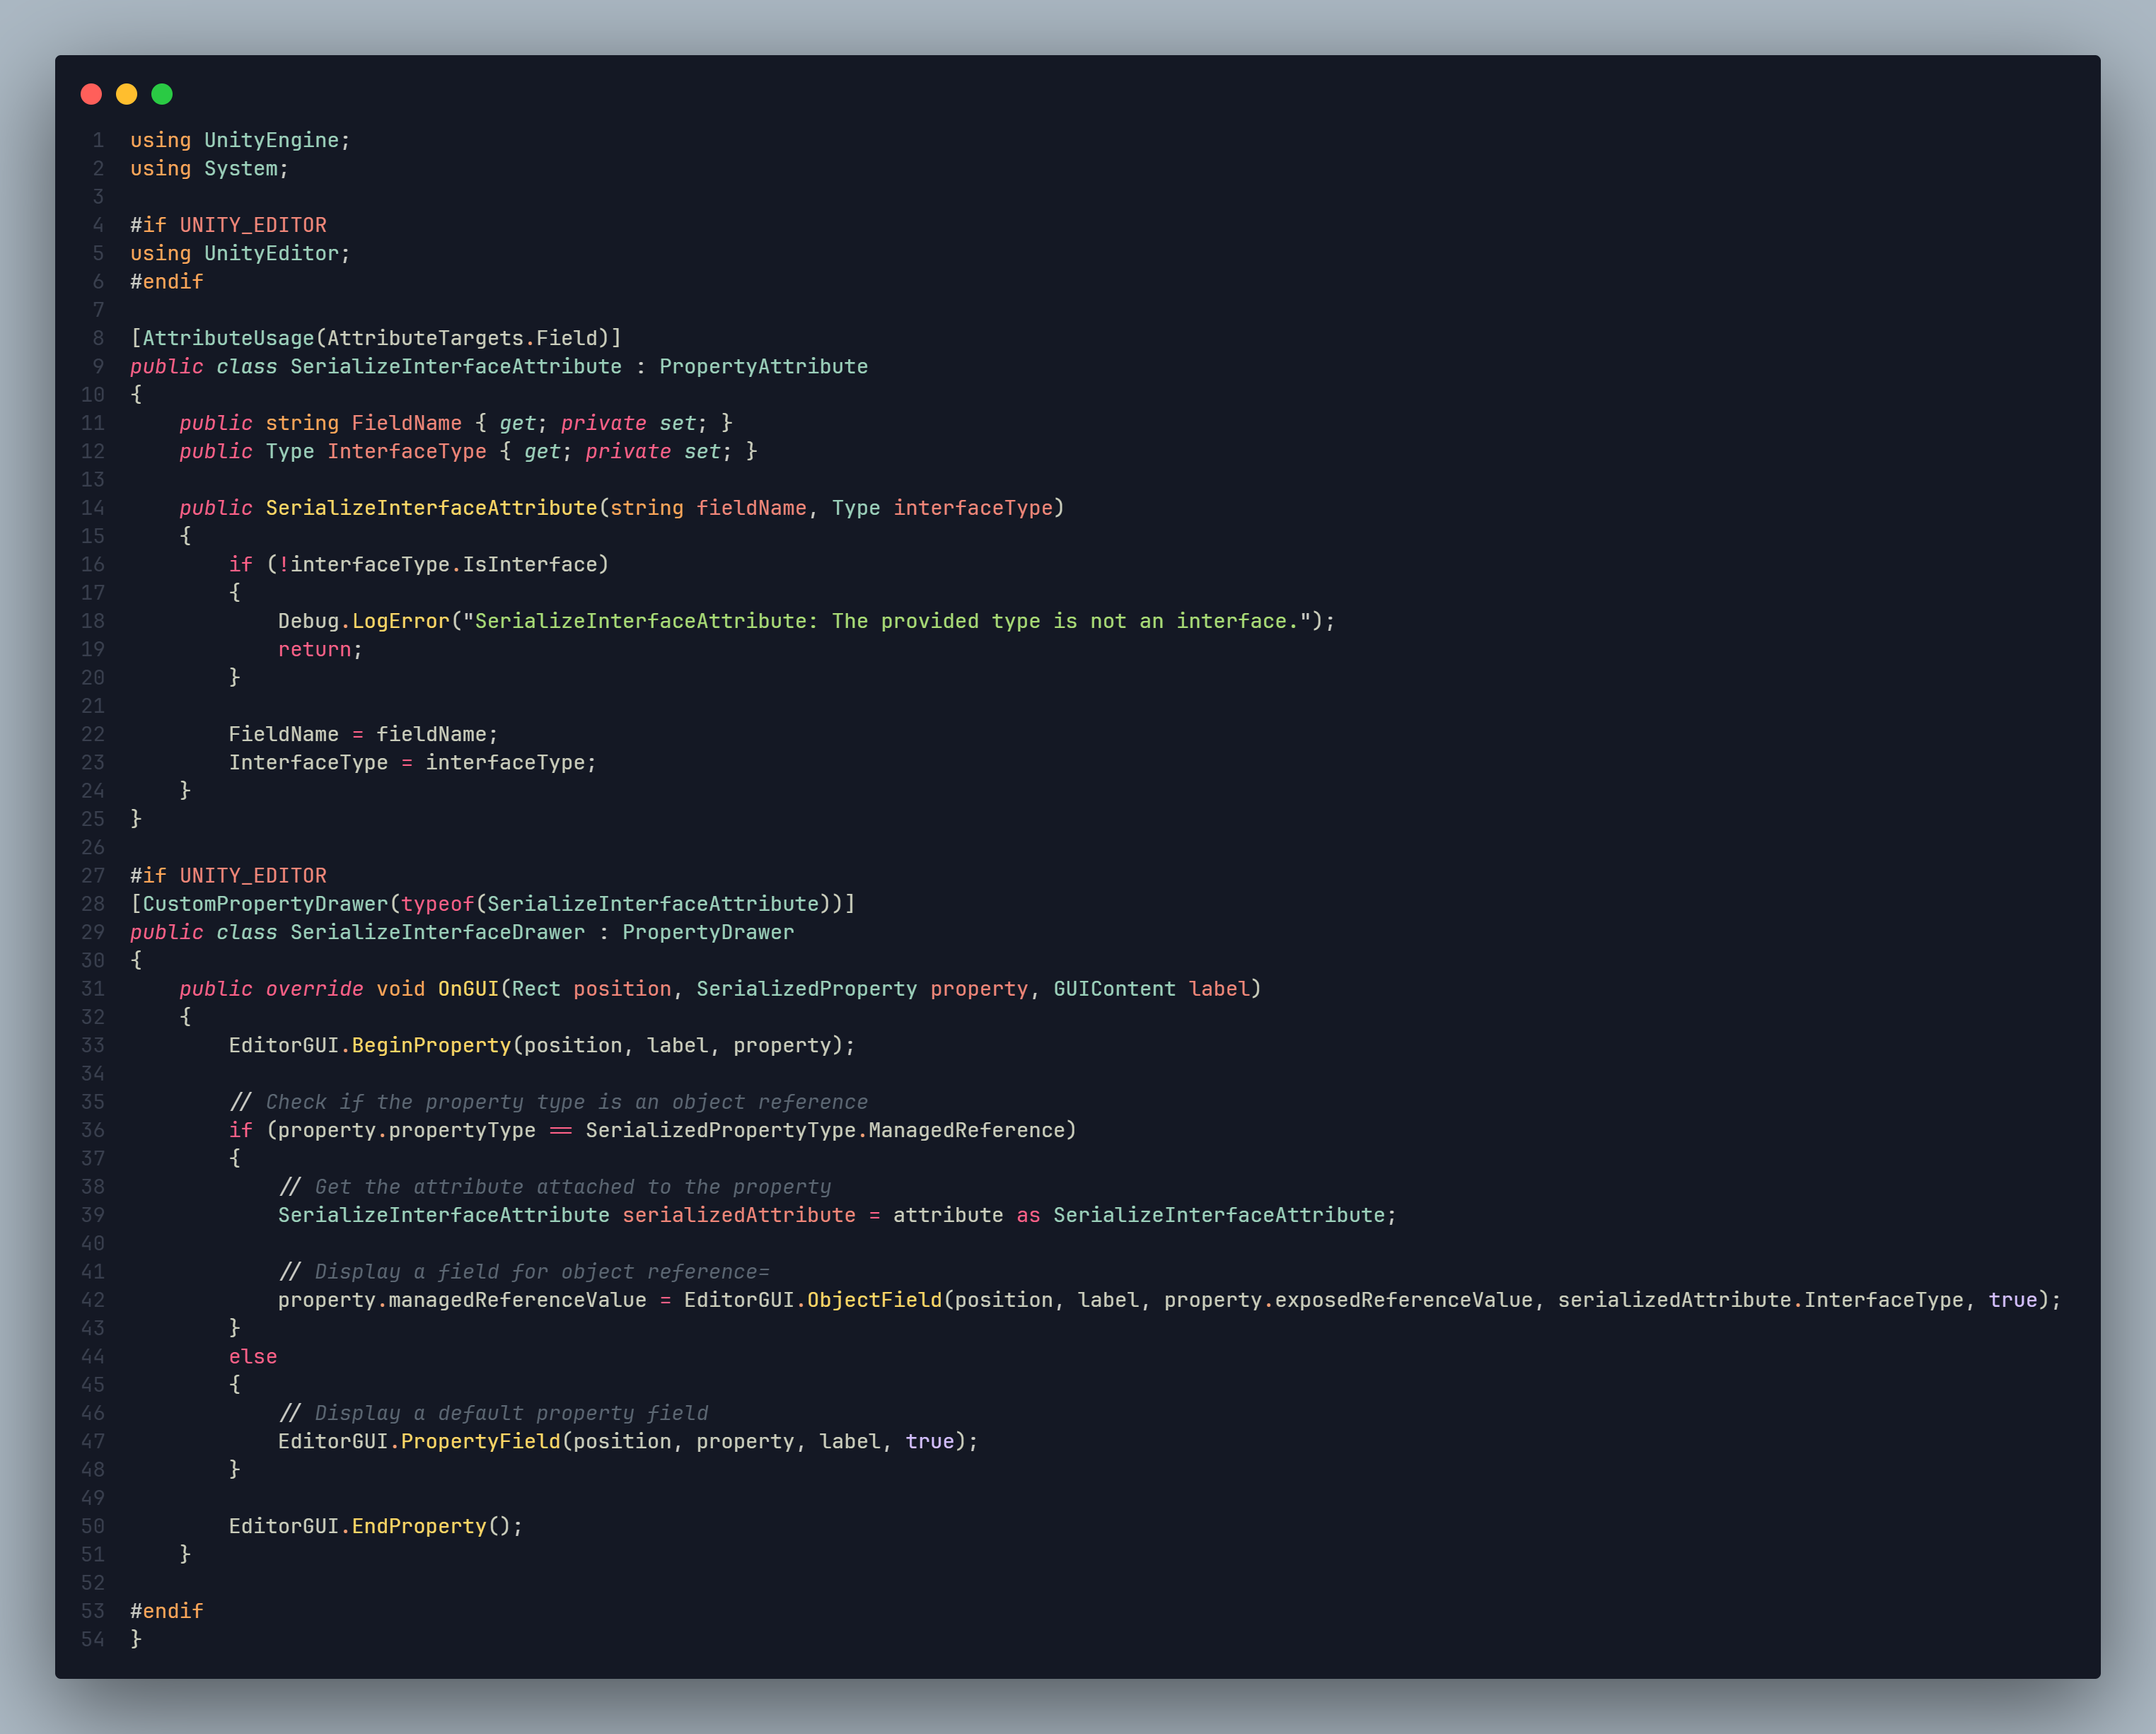The width and height of the screenshot is (2156, 1734).
Task: Click PropertyAttribute base class name
Action: tap(763, 366)
